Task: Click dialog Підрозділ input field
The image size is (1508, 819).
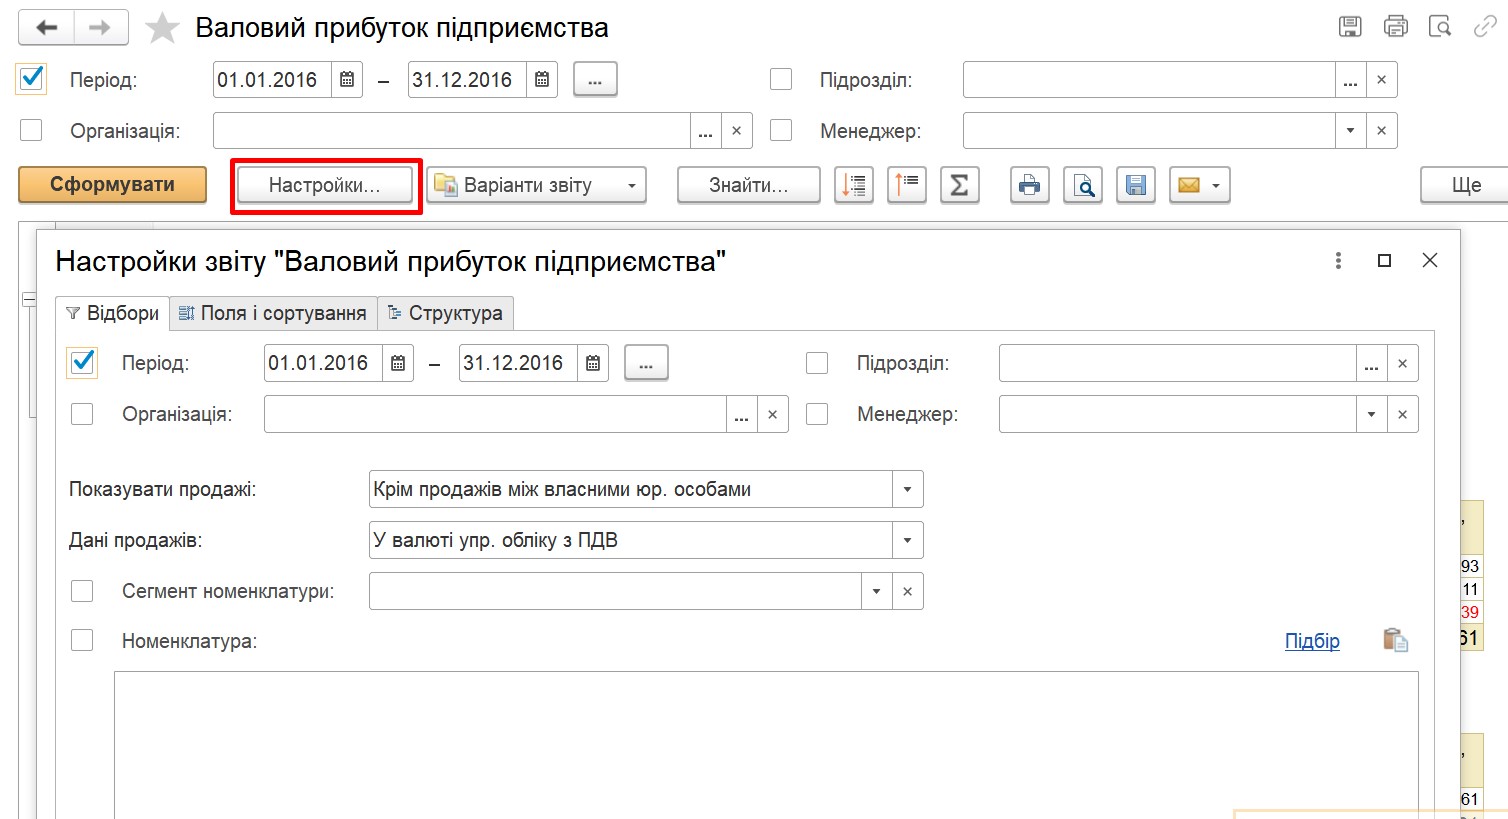Action: (x=1178, y=363)
